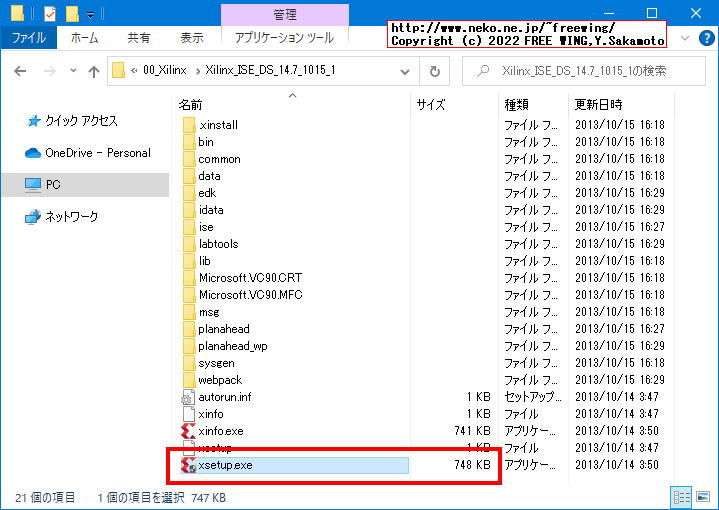Select the sysgen folder icon

188,363
